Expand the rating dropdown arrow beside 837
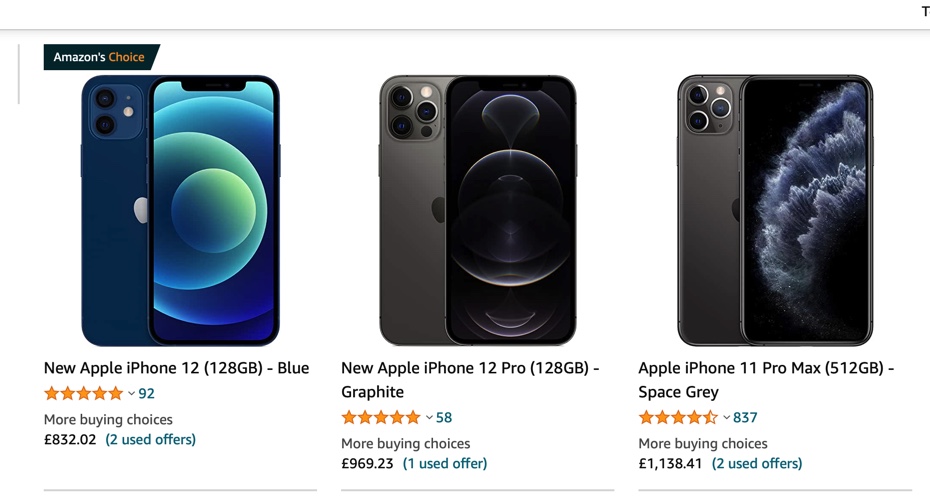 pos(726,418)
